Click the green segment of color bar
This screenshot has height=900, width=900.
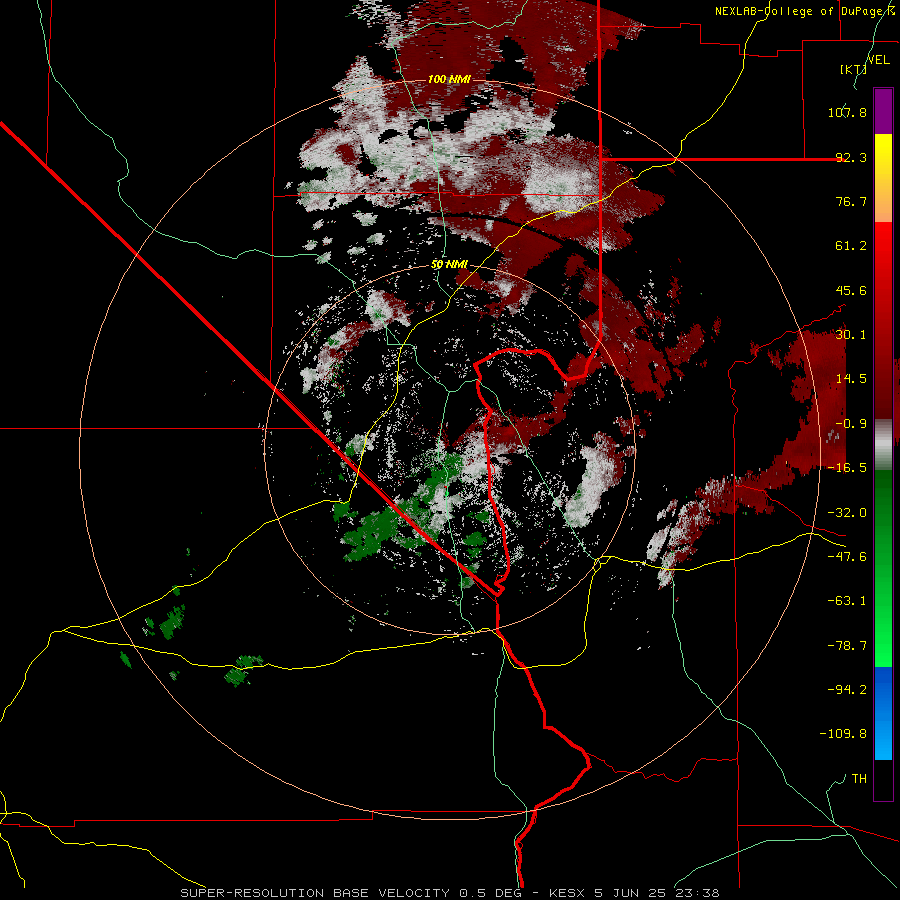[x=883, y=568]
